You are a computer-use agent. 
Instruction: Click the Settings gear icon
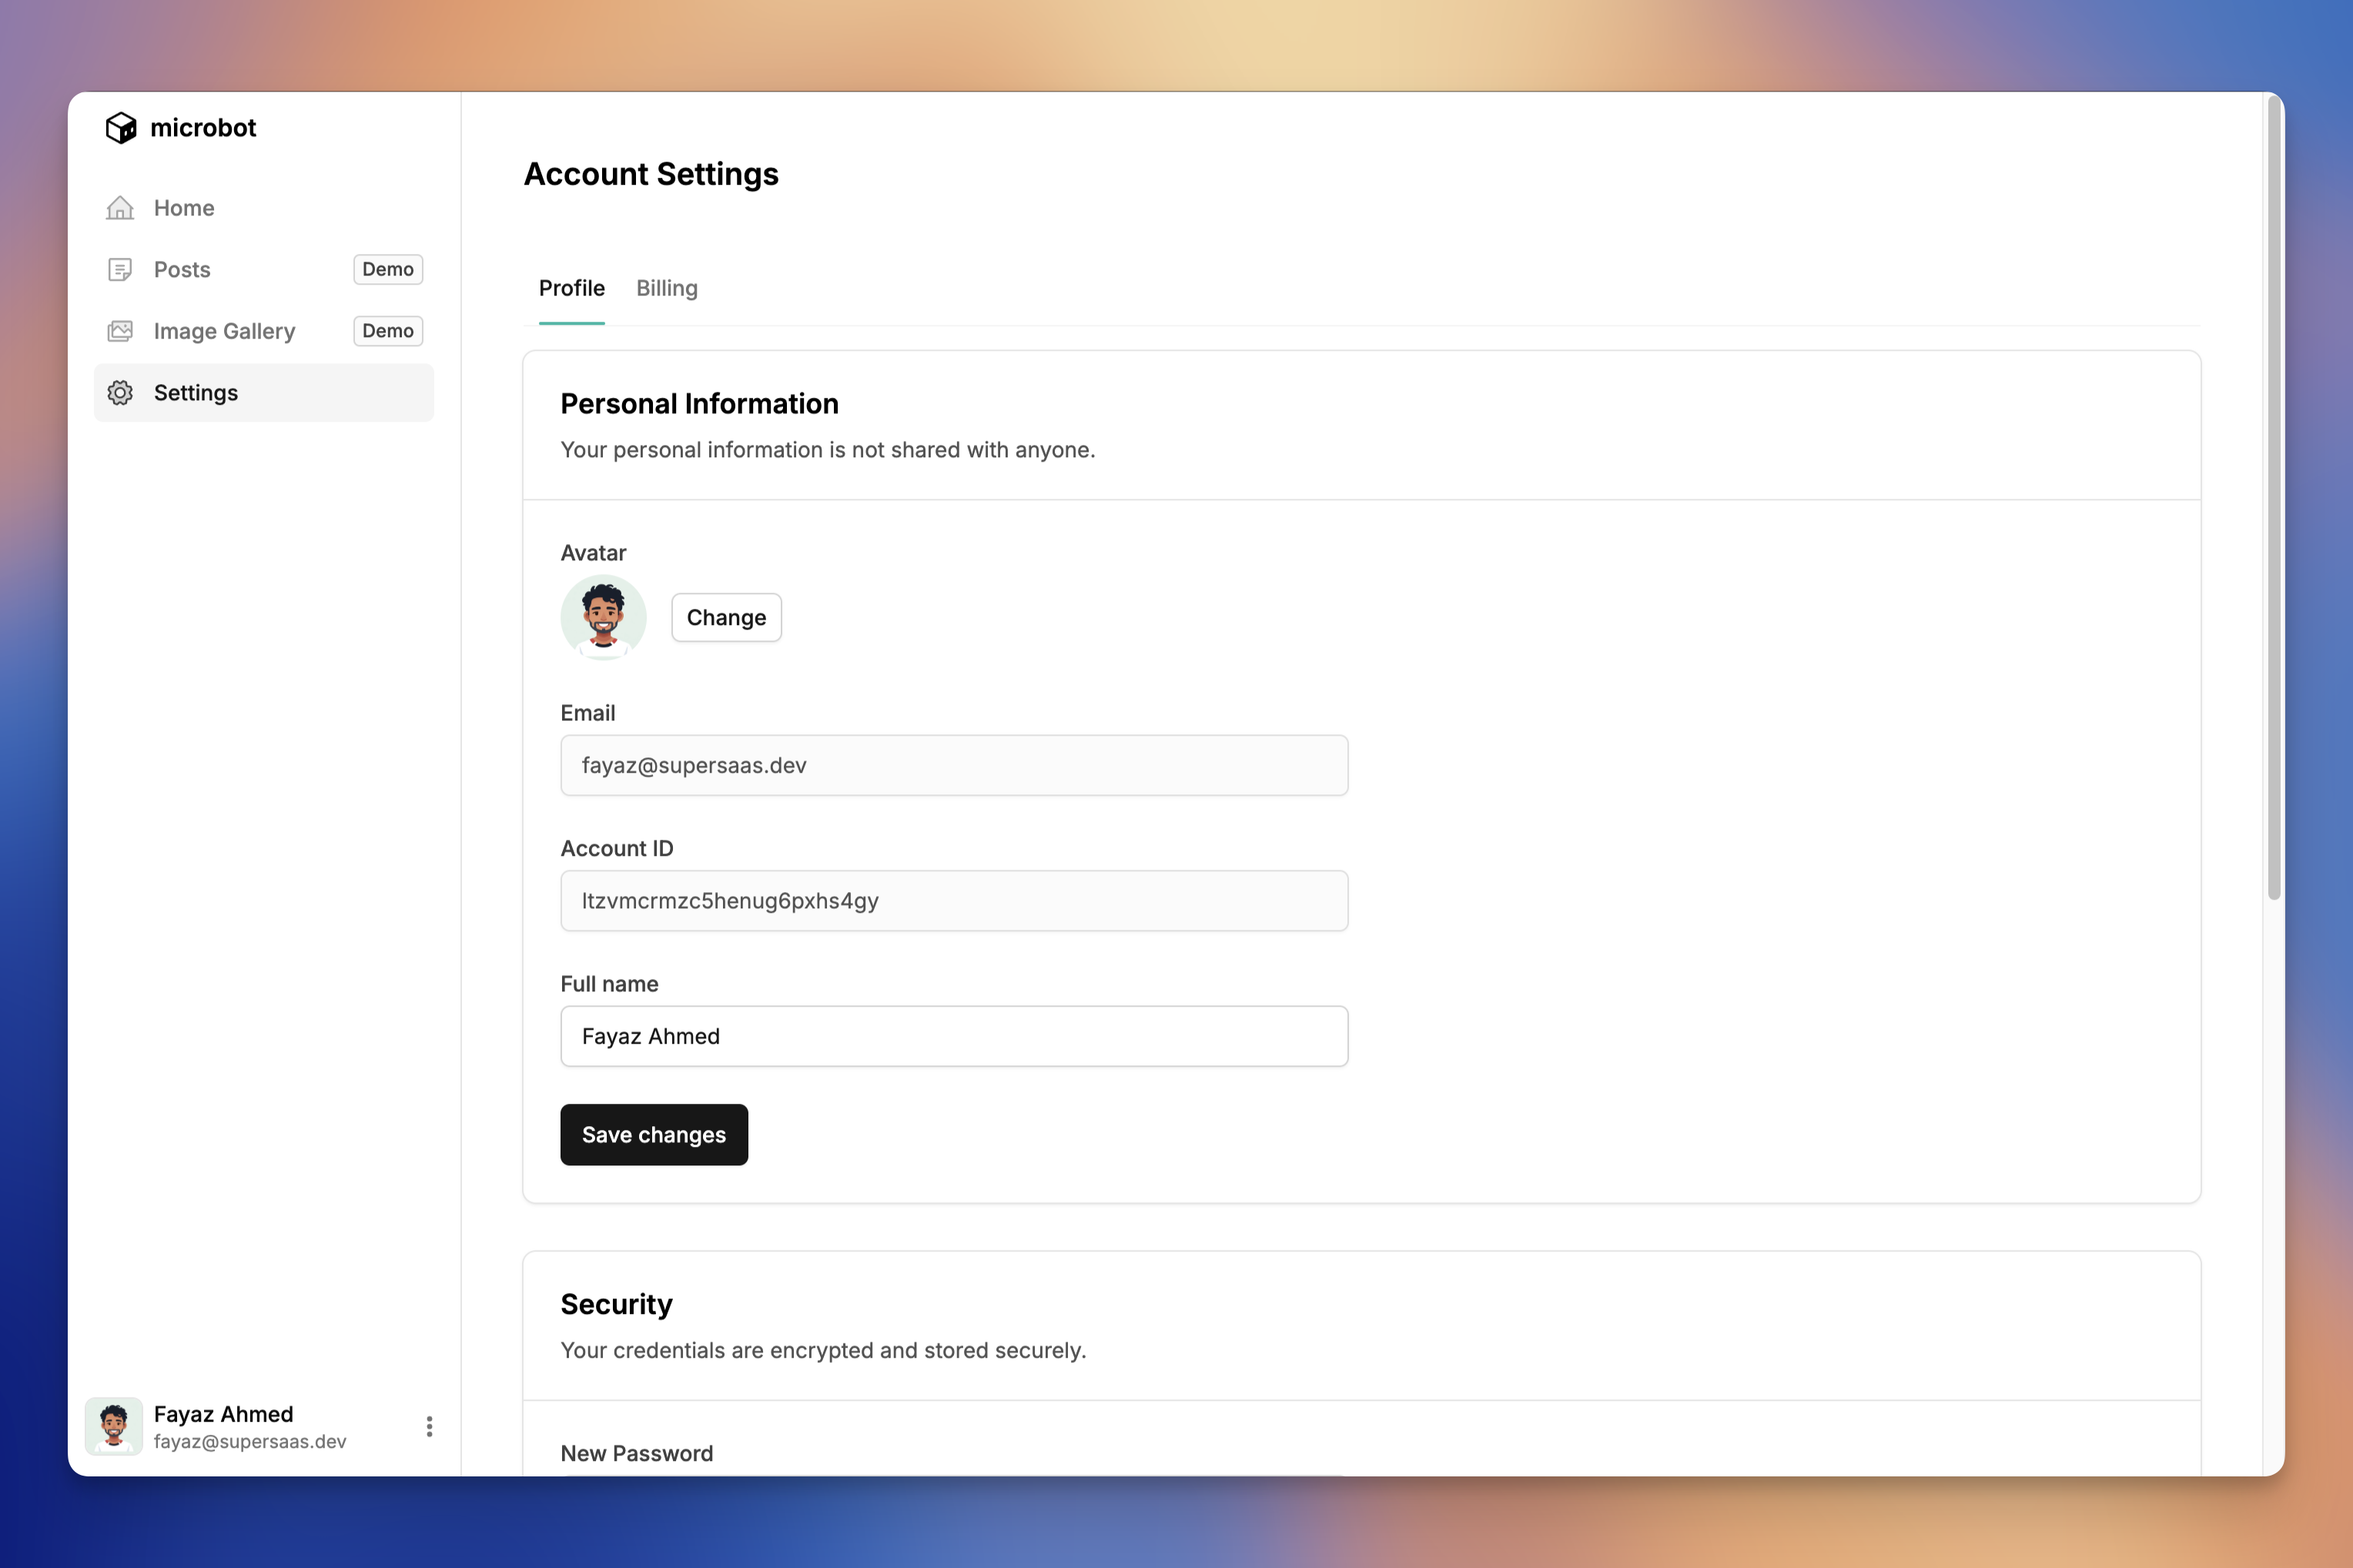tap(120, 393)
